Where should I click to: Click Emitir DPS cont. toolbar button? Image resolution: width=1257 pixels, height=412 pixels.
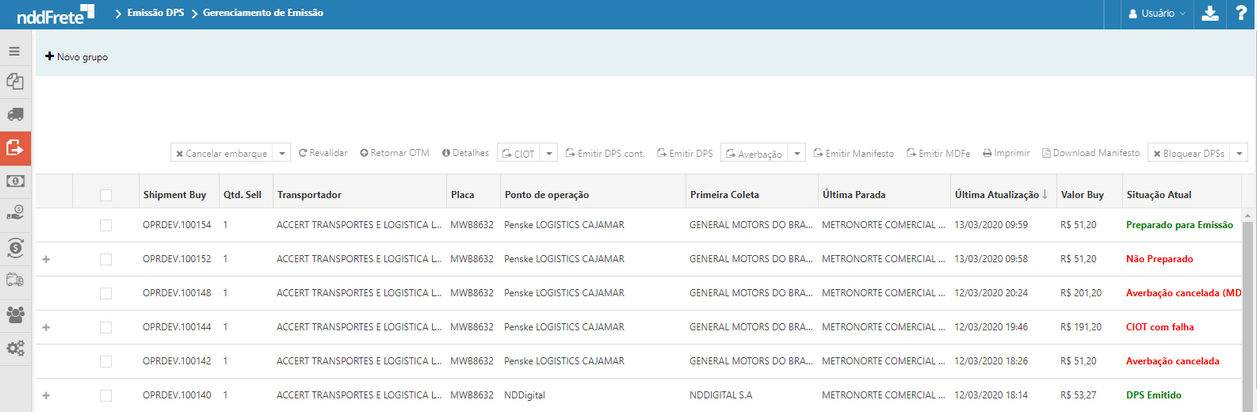coord(604,153)
